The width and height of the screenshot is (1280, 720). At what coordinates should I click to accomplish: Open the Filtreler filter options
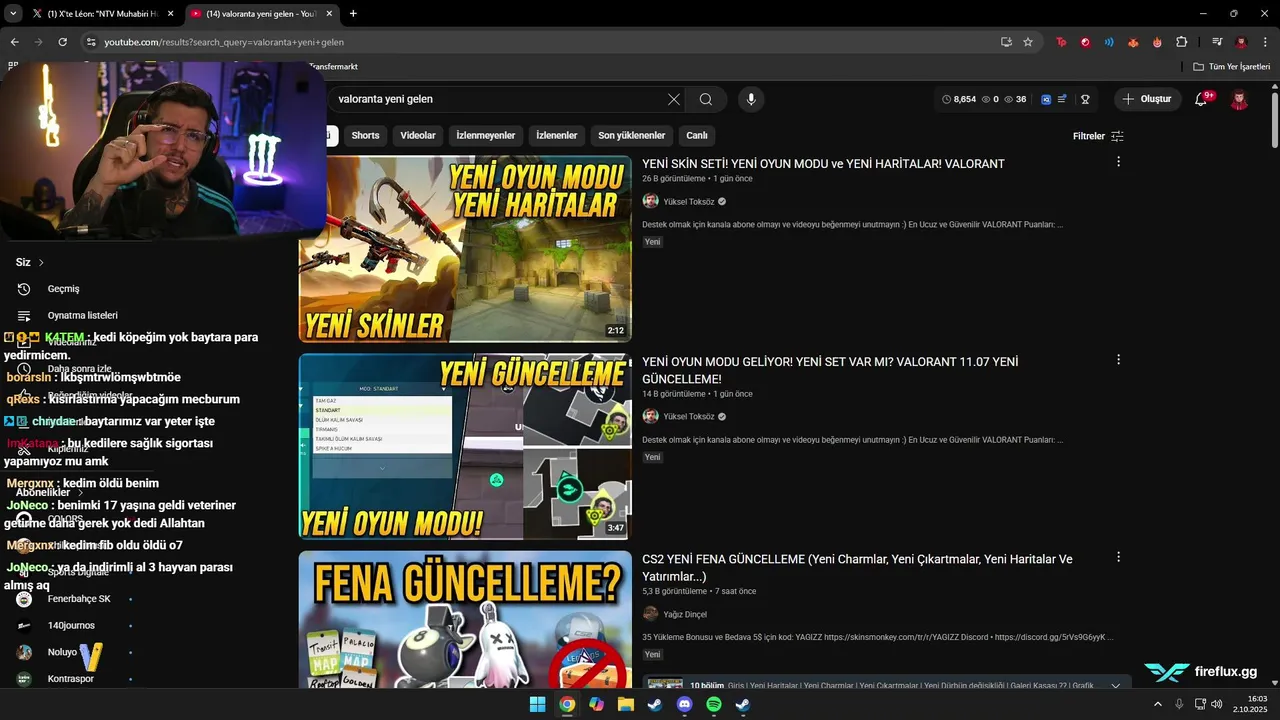(1098, 136)
